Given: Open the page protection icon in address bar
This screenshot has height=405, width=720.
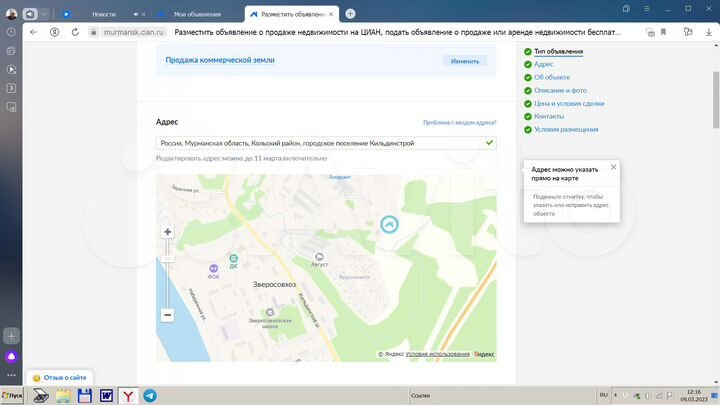Looking at the screenshot, I should pyautogui.click(x=650, y=32).
